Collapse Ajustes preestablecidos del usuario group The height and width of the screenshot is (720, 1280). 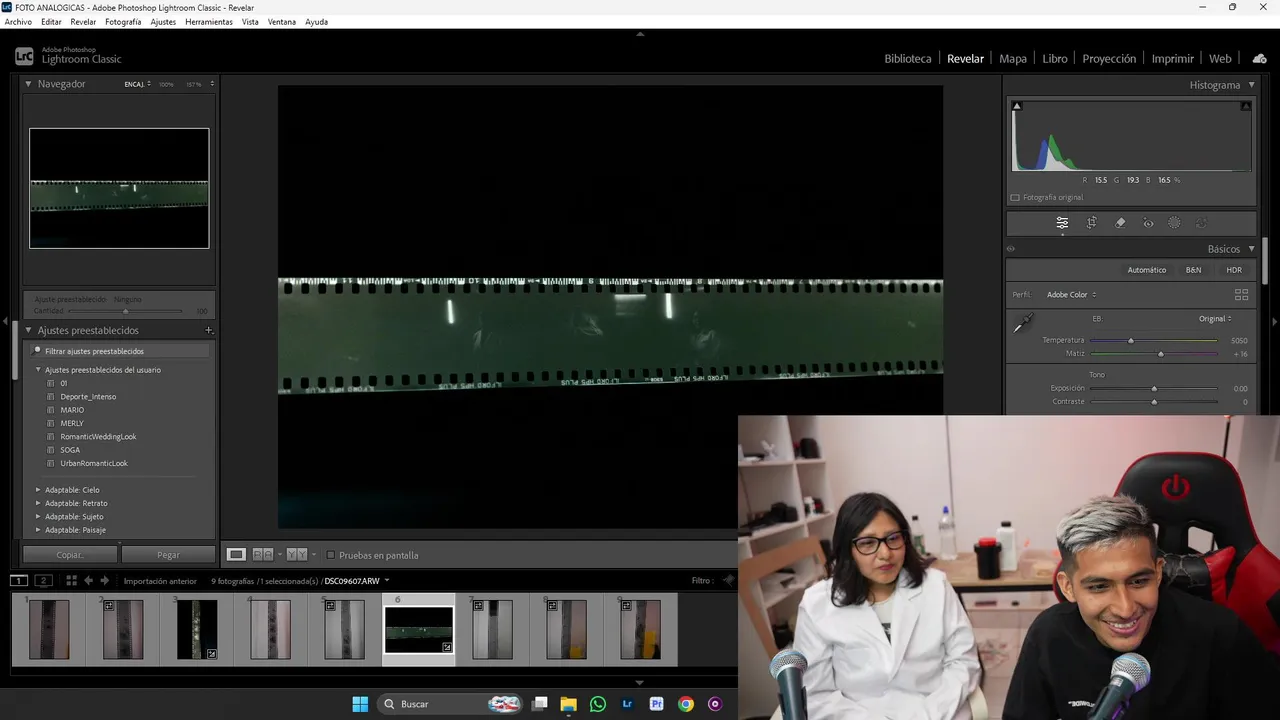point(38,370)
